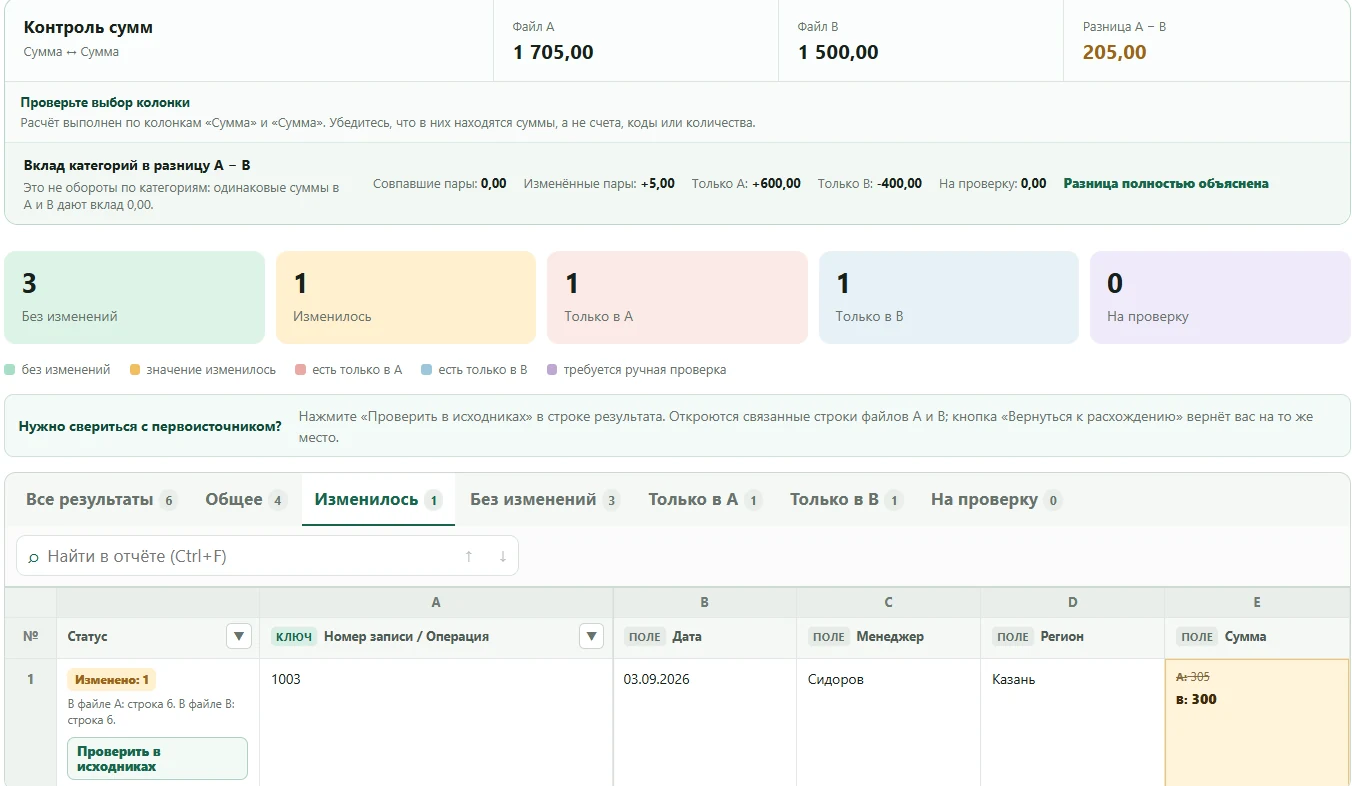Screen dimensions: 1352x786
Task: Click the difference value 205,00
Action: pyautogui.click(x=1115, y=52)
